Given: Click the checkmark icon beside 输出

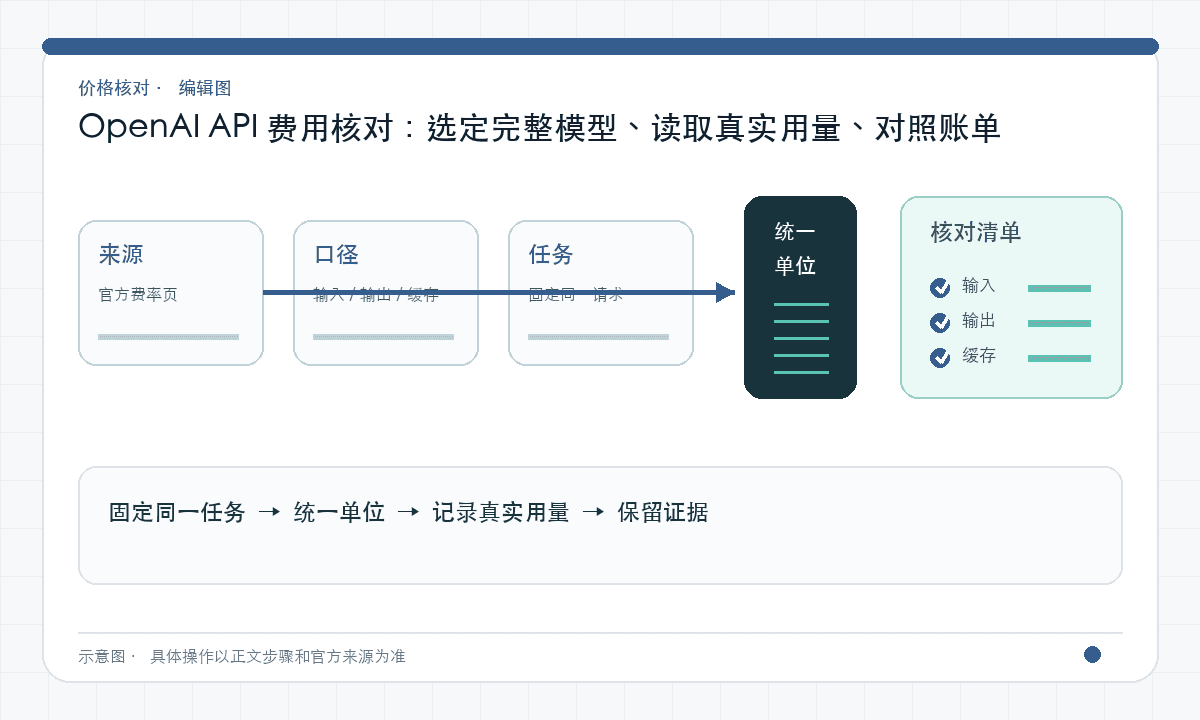Looking at the screenshot, I should (x=940, y=323).
